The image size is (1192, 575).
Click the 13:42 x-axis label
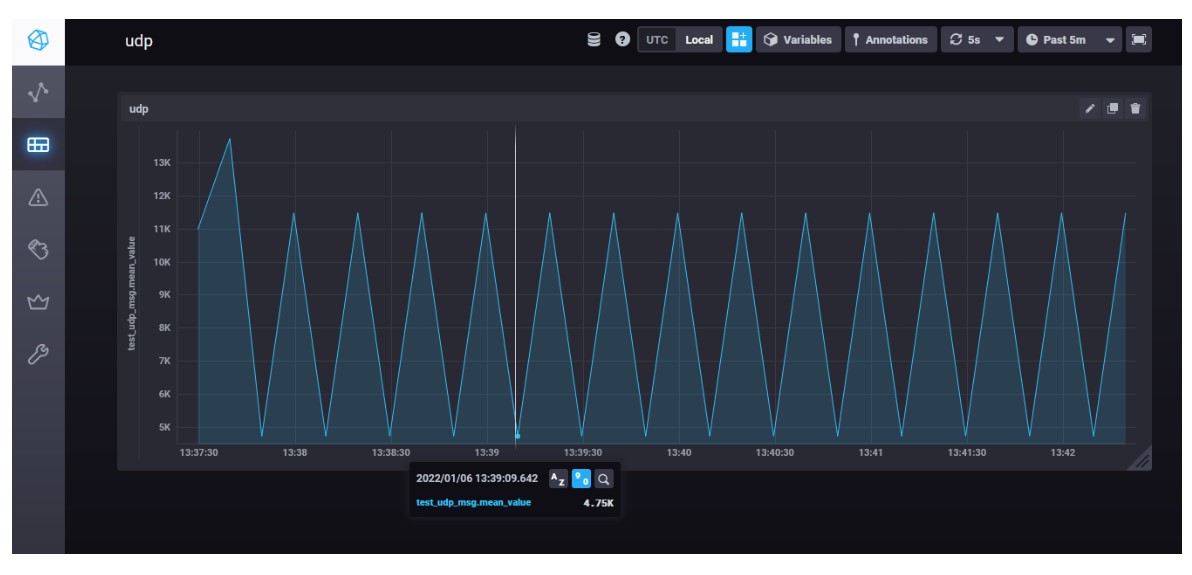(1063, 453)
